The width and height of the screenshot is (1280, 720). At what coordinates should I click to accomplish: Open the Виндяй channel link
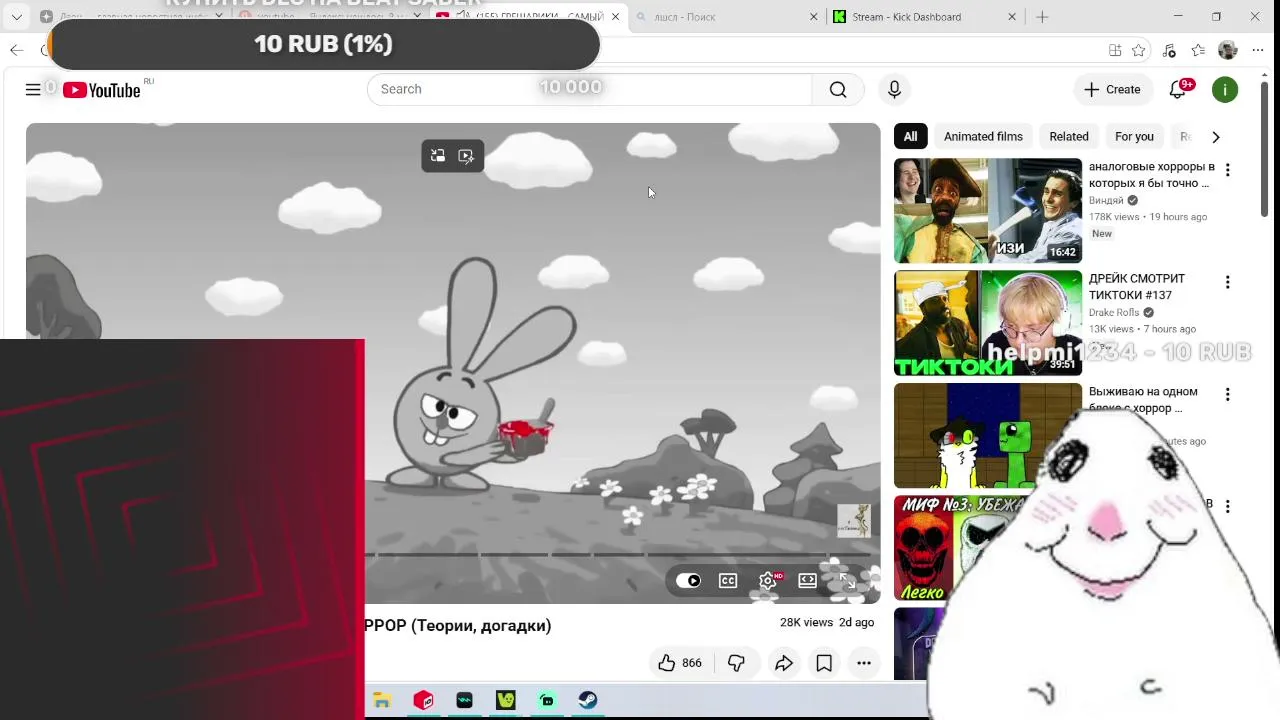point(1106,200)
